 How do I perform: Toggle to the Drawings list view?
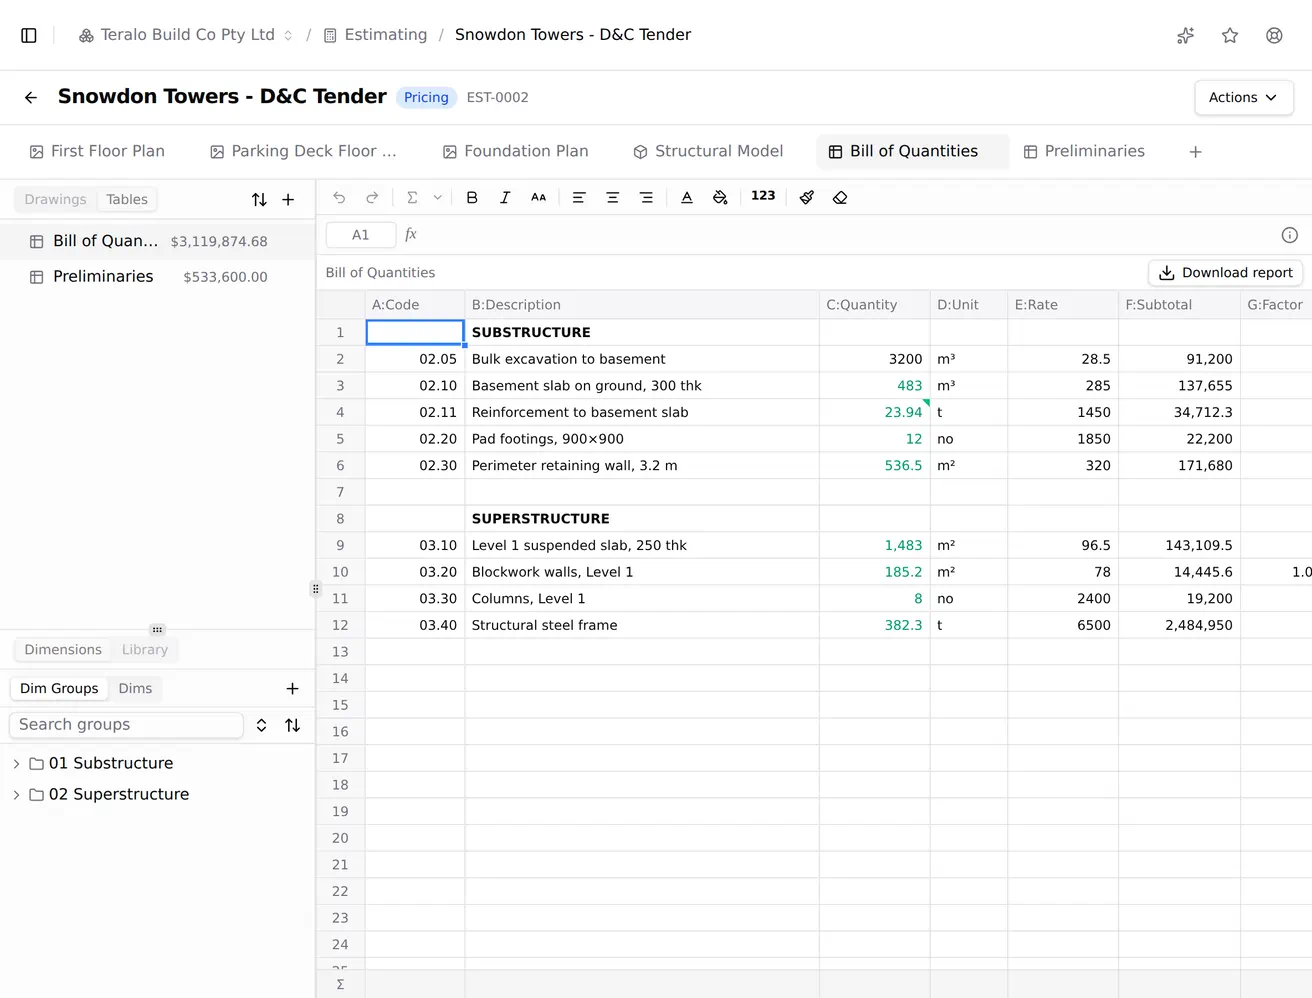56,199
